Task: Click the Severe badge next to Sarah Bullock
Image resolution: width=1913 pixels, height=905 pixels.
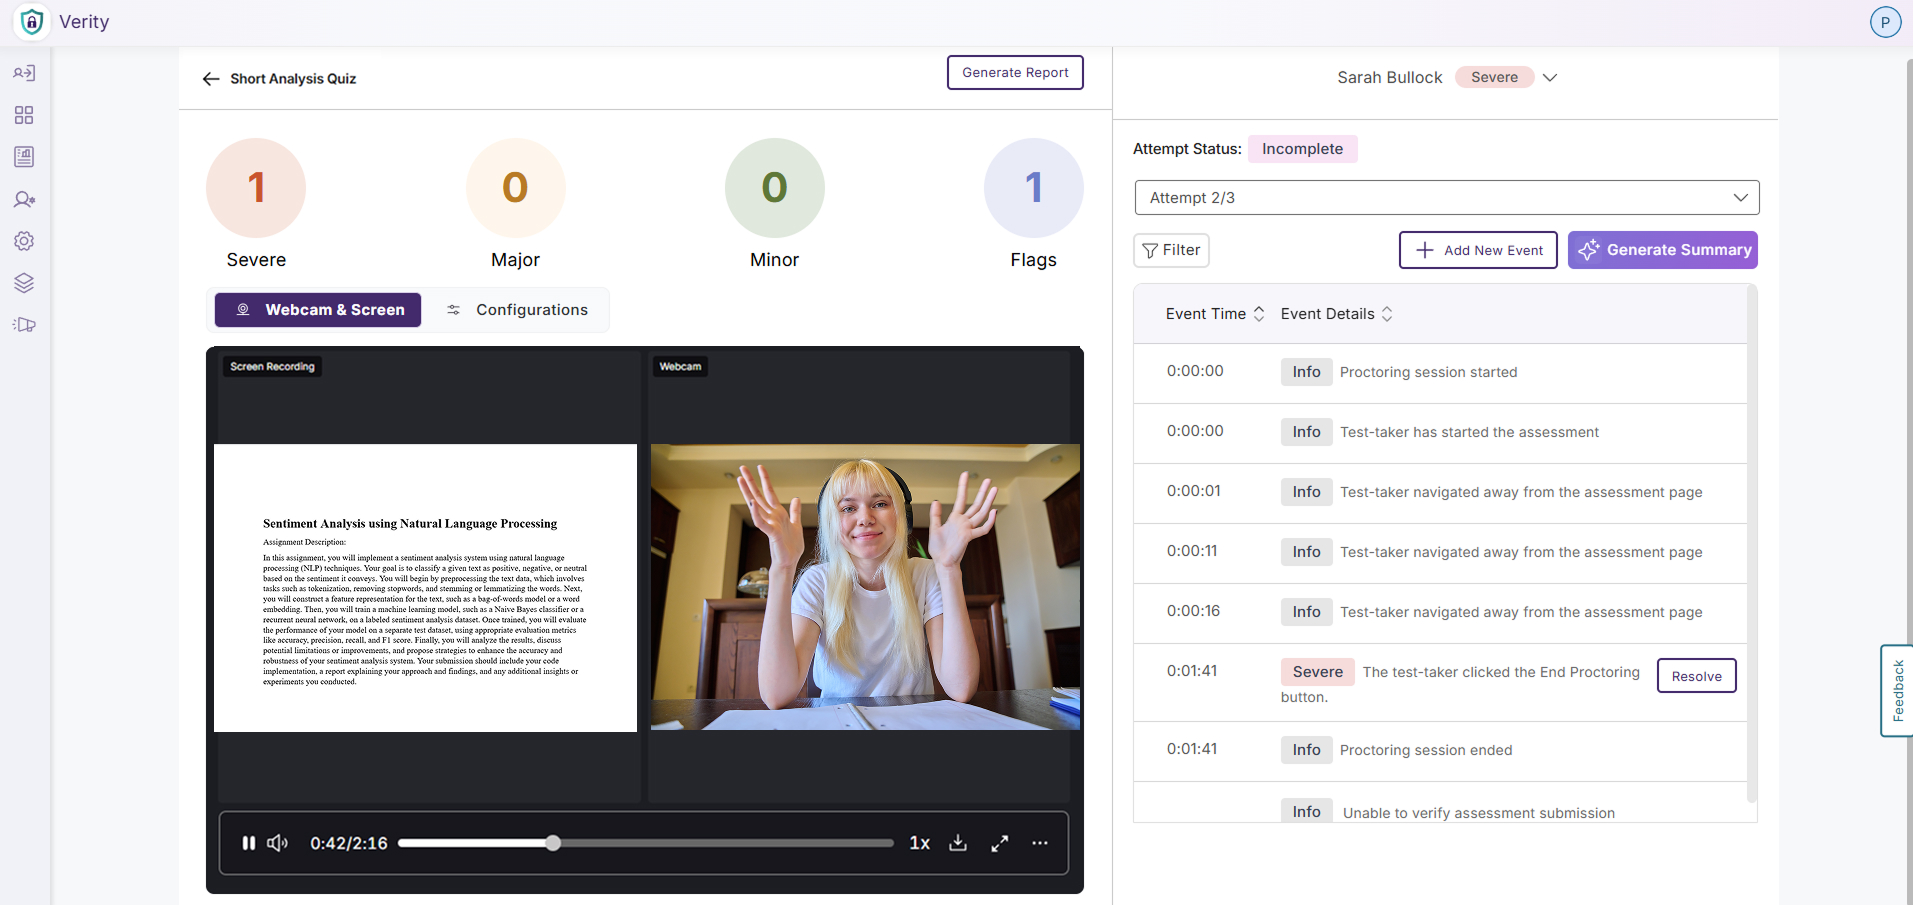Action: pyautogui.click(x=1494, y=77)
